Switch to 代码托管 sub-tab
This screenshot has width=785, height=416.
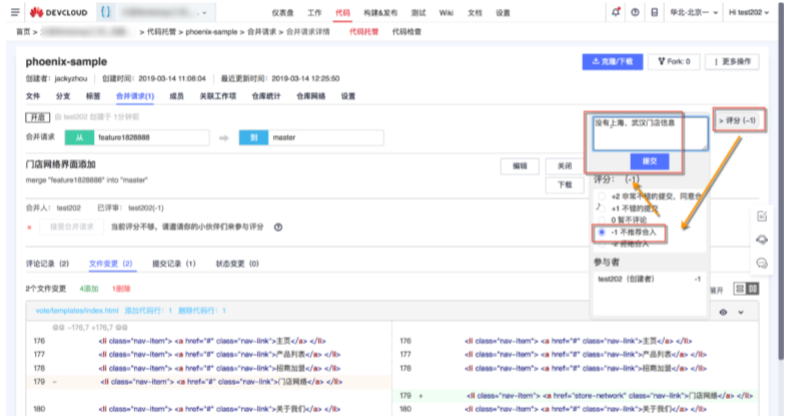pos(364,32)
